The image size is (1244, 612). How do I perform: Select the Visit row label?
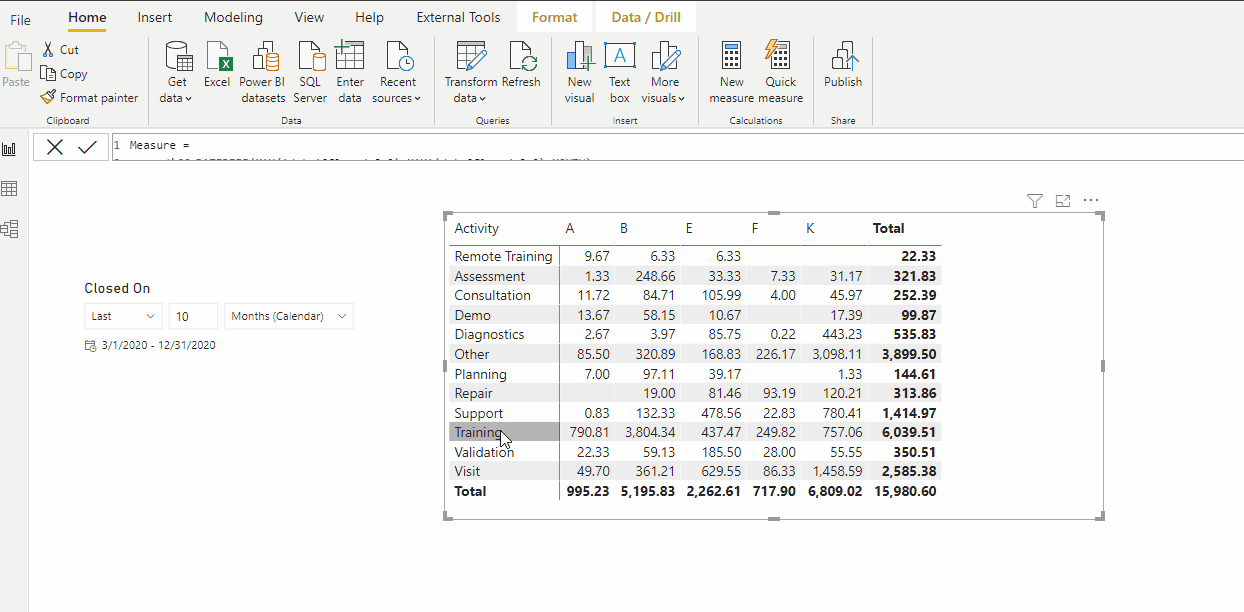[x=467, y=471]
